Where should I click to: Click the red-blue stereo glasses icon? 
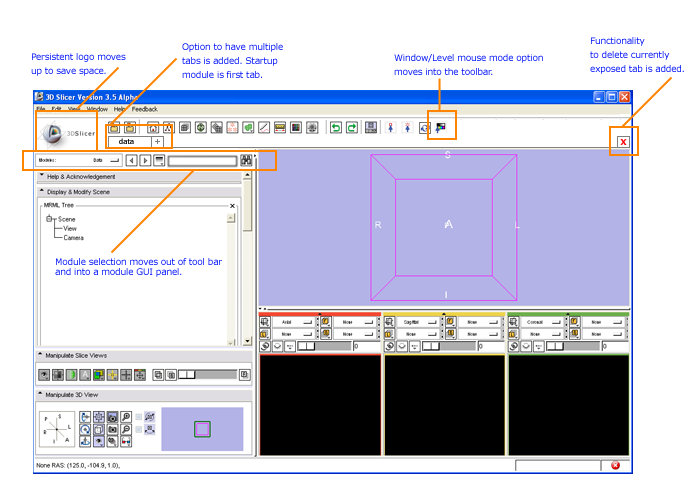pyautogui.click(x=126, y=441)
